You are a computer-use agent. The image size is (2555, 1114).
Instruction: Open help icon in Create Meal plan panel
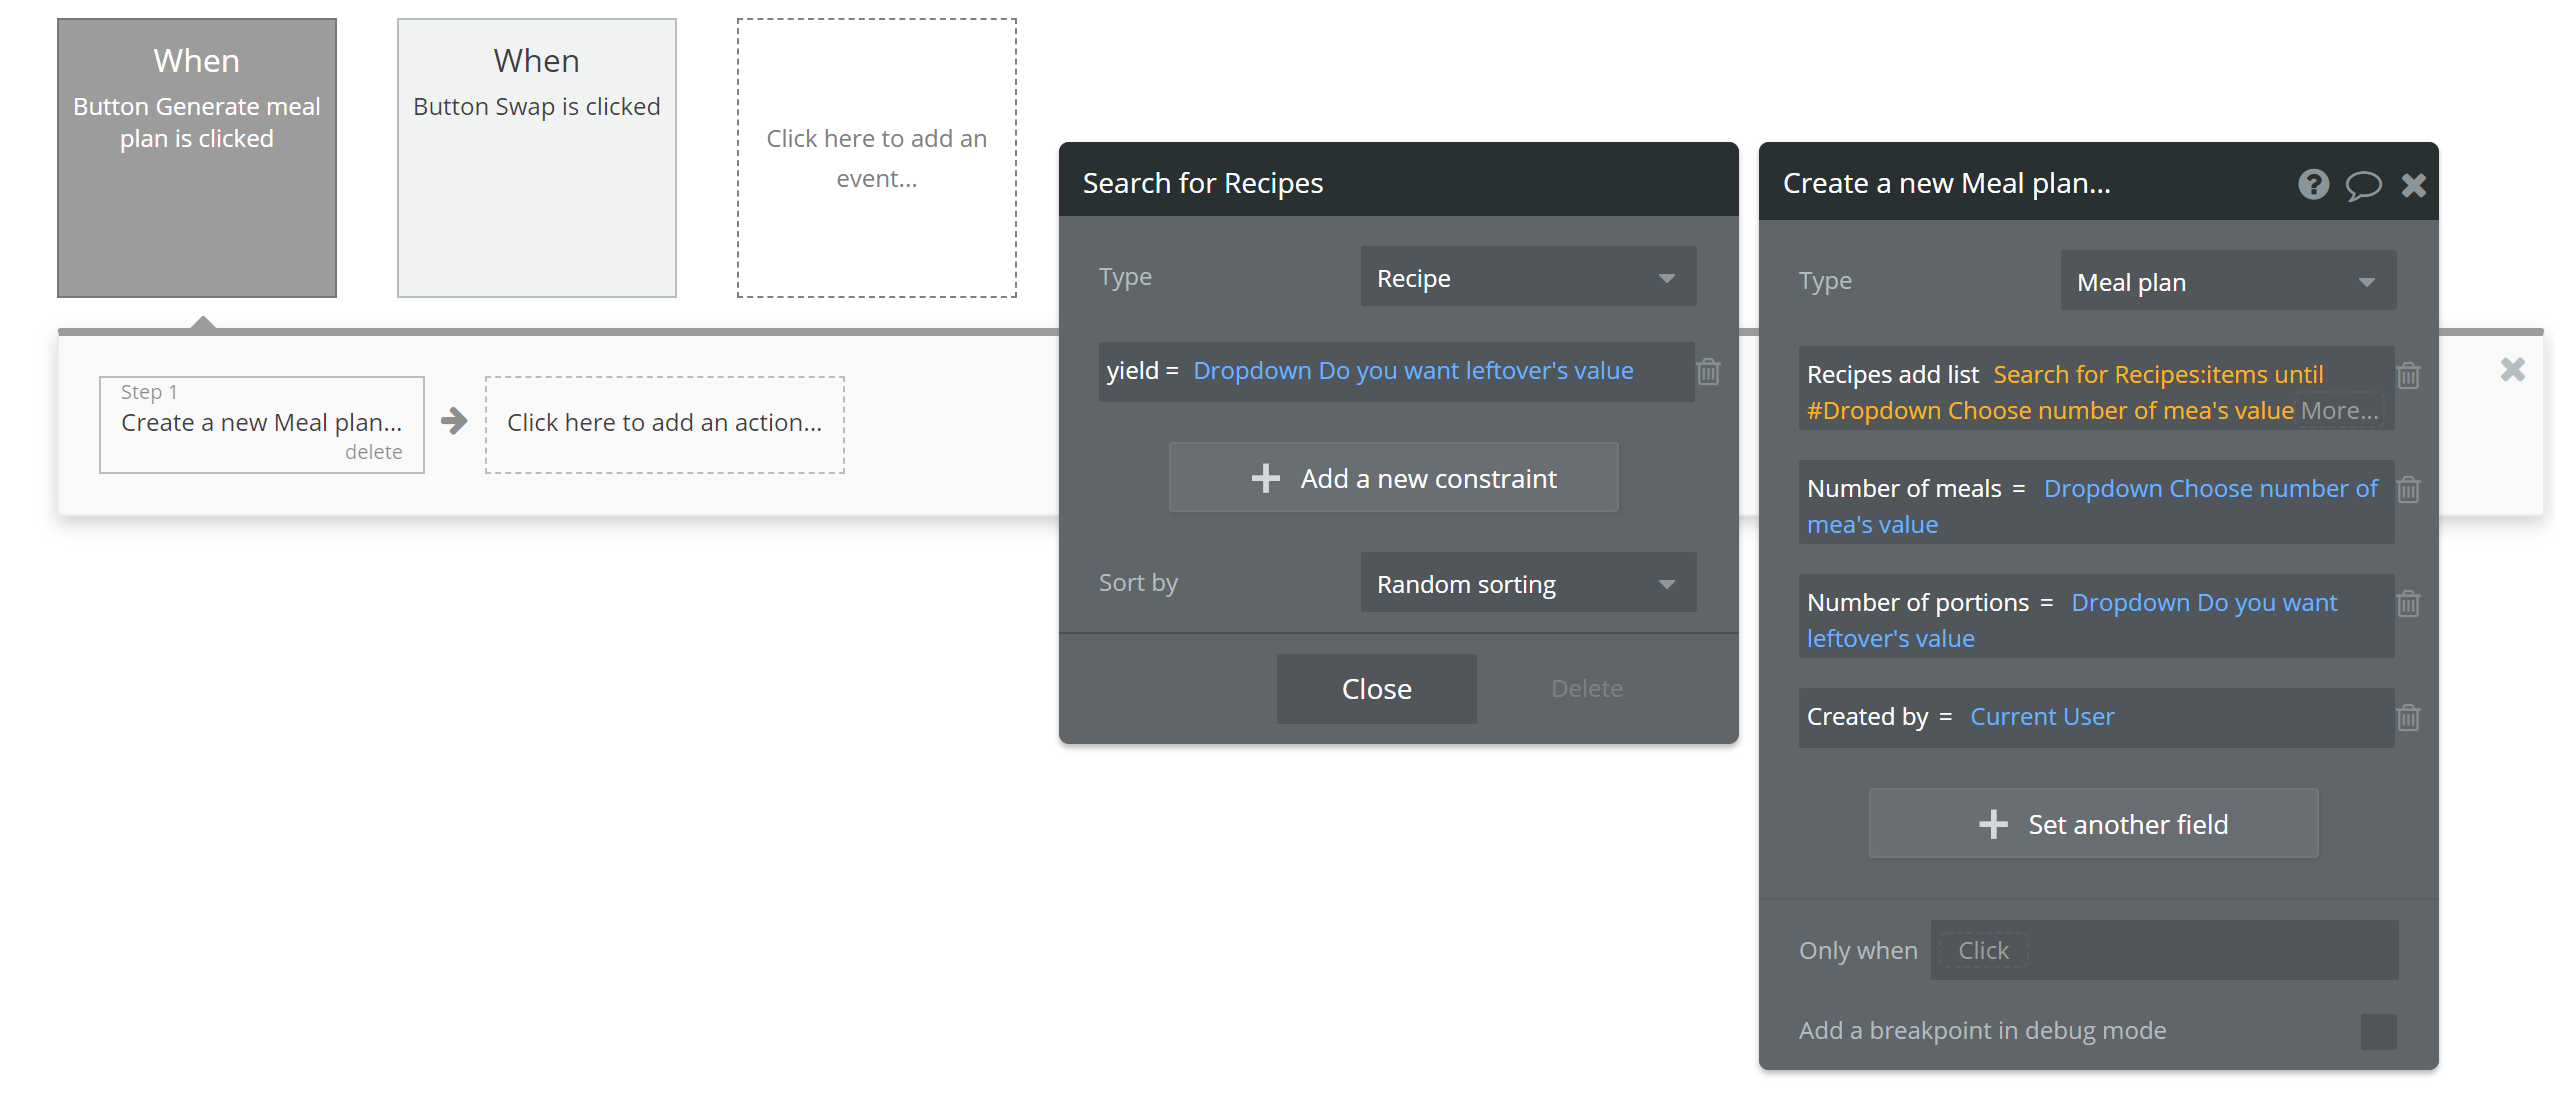pos(2313,184)
